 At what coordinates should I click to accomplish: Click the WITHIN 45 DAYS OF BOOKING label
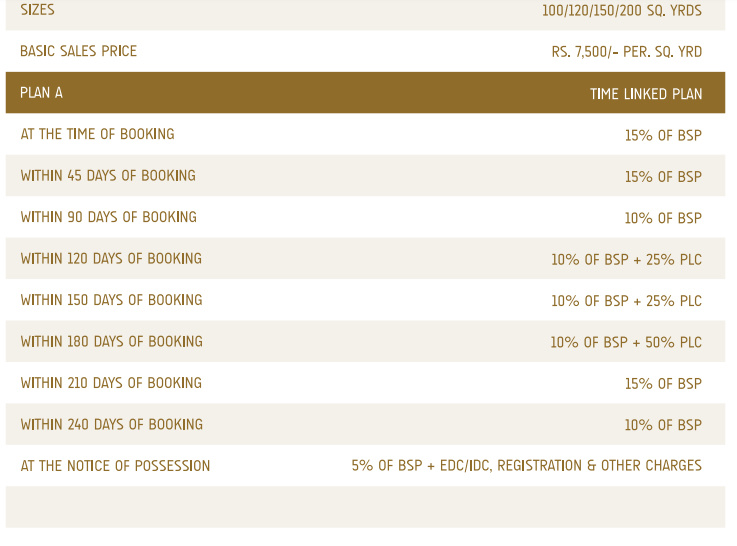pos(108,176)
